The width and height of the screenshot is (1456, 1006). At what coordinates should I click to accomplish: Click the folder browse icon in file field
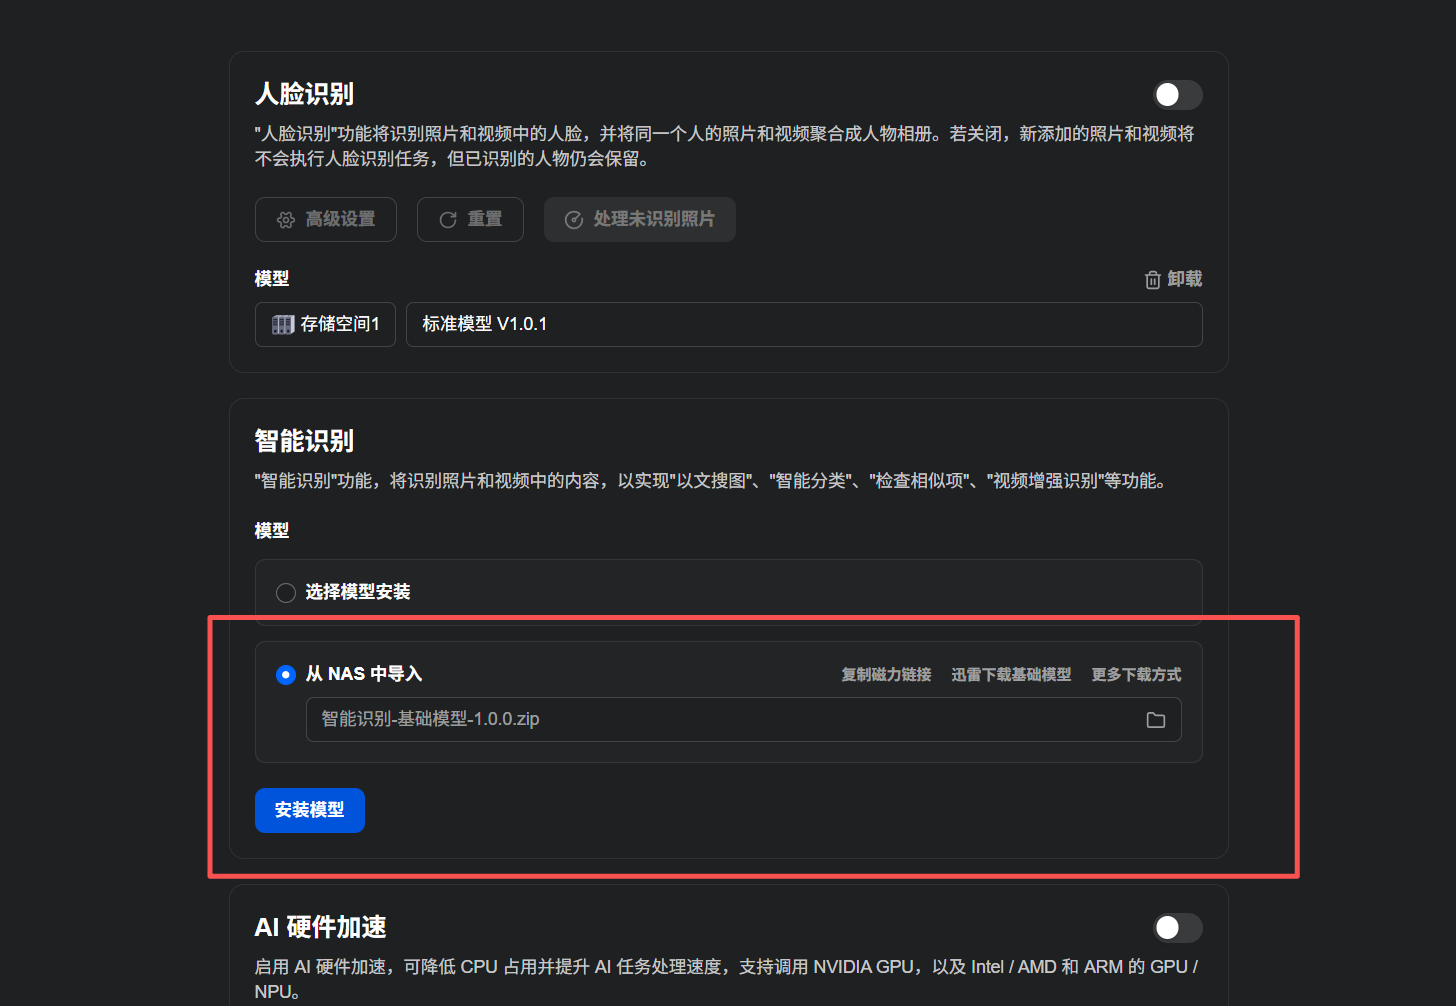(x=1156, y=720)
